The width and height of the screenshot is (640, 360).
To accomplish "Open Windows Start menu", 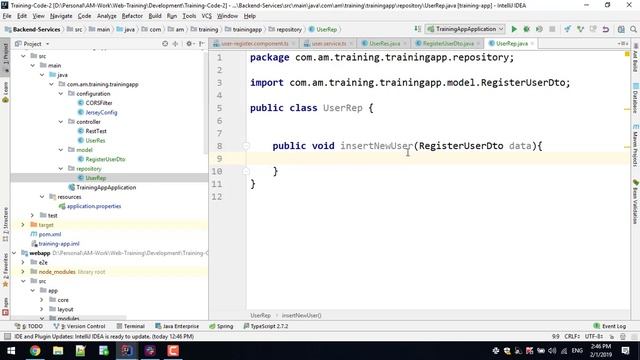I will pyautogui.click(x=11, y=351).
